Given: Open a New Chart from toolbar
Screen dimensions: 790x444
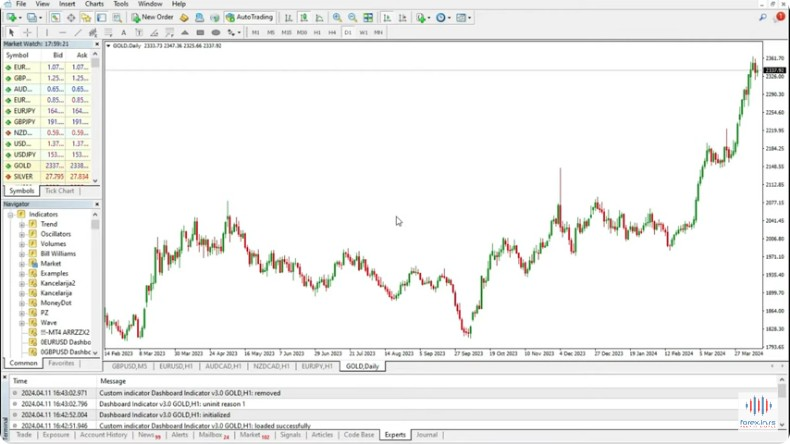Looking at the screenshot, I should pyautogui.click(x=11, y=18).
